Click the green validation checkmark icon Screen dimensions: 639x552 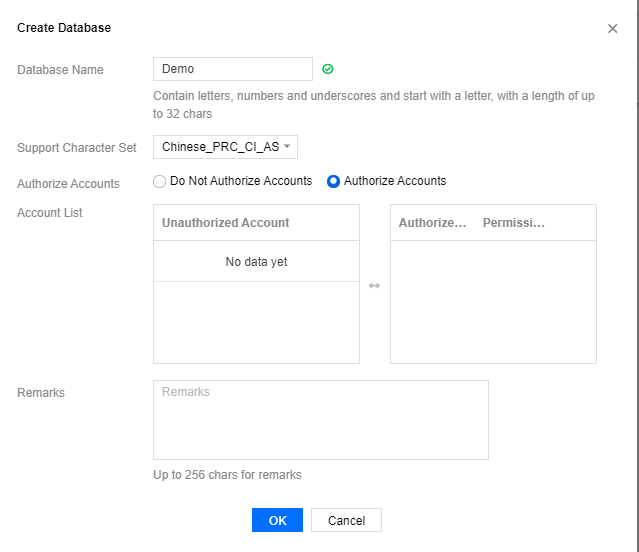coord(328,69)
